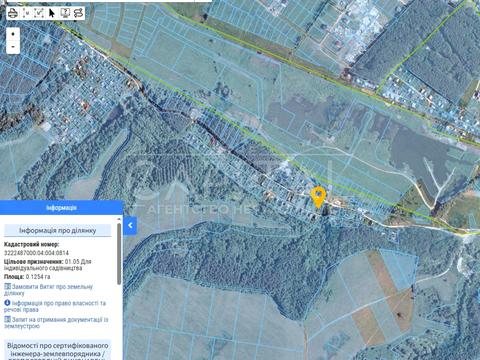The image size is (480, 360).
Task: Select cadastral number 3222487000:04:004:0814 text
Action: (x=36, y=253)
